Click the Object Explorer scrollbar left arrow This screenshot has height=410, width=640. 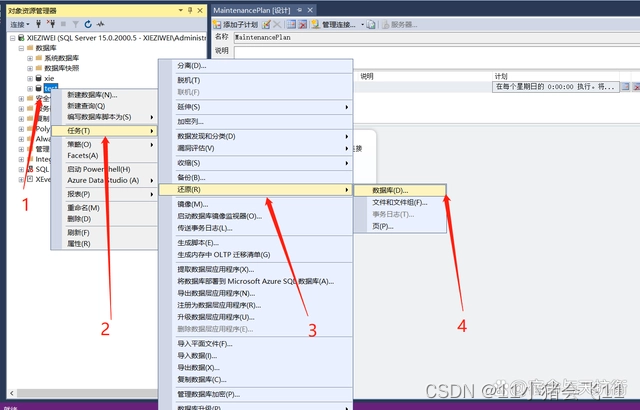[12, 393]
